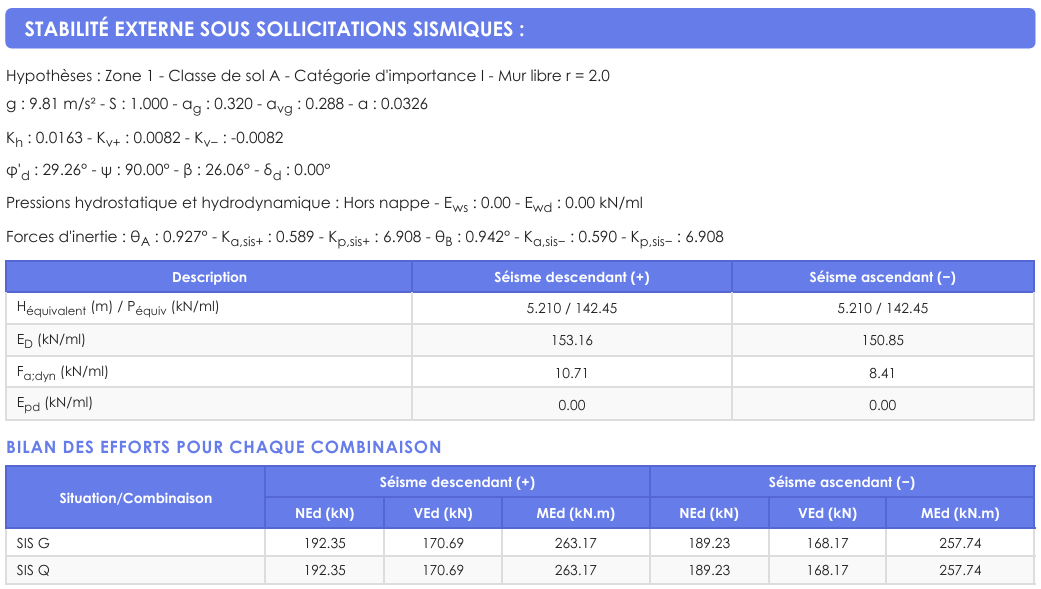This screenshot has height=589, width=1041.
Task: Click Epd value 0.00 under Séisme ascendant
Action: [x=882, y=405]
